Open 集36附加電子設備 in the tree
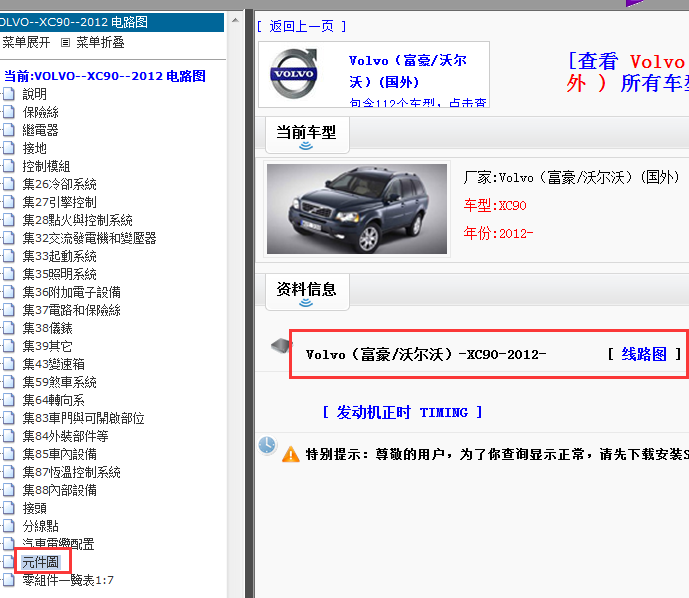This screenshot has height=598, width=689. click(71, 292)
